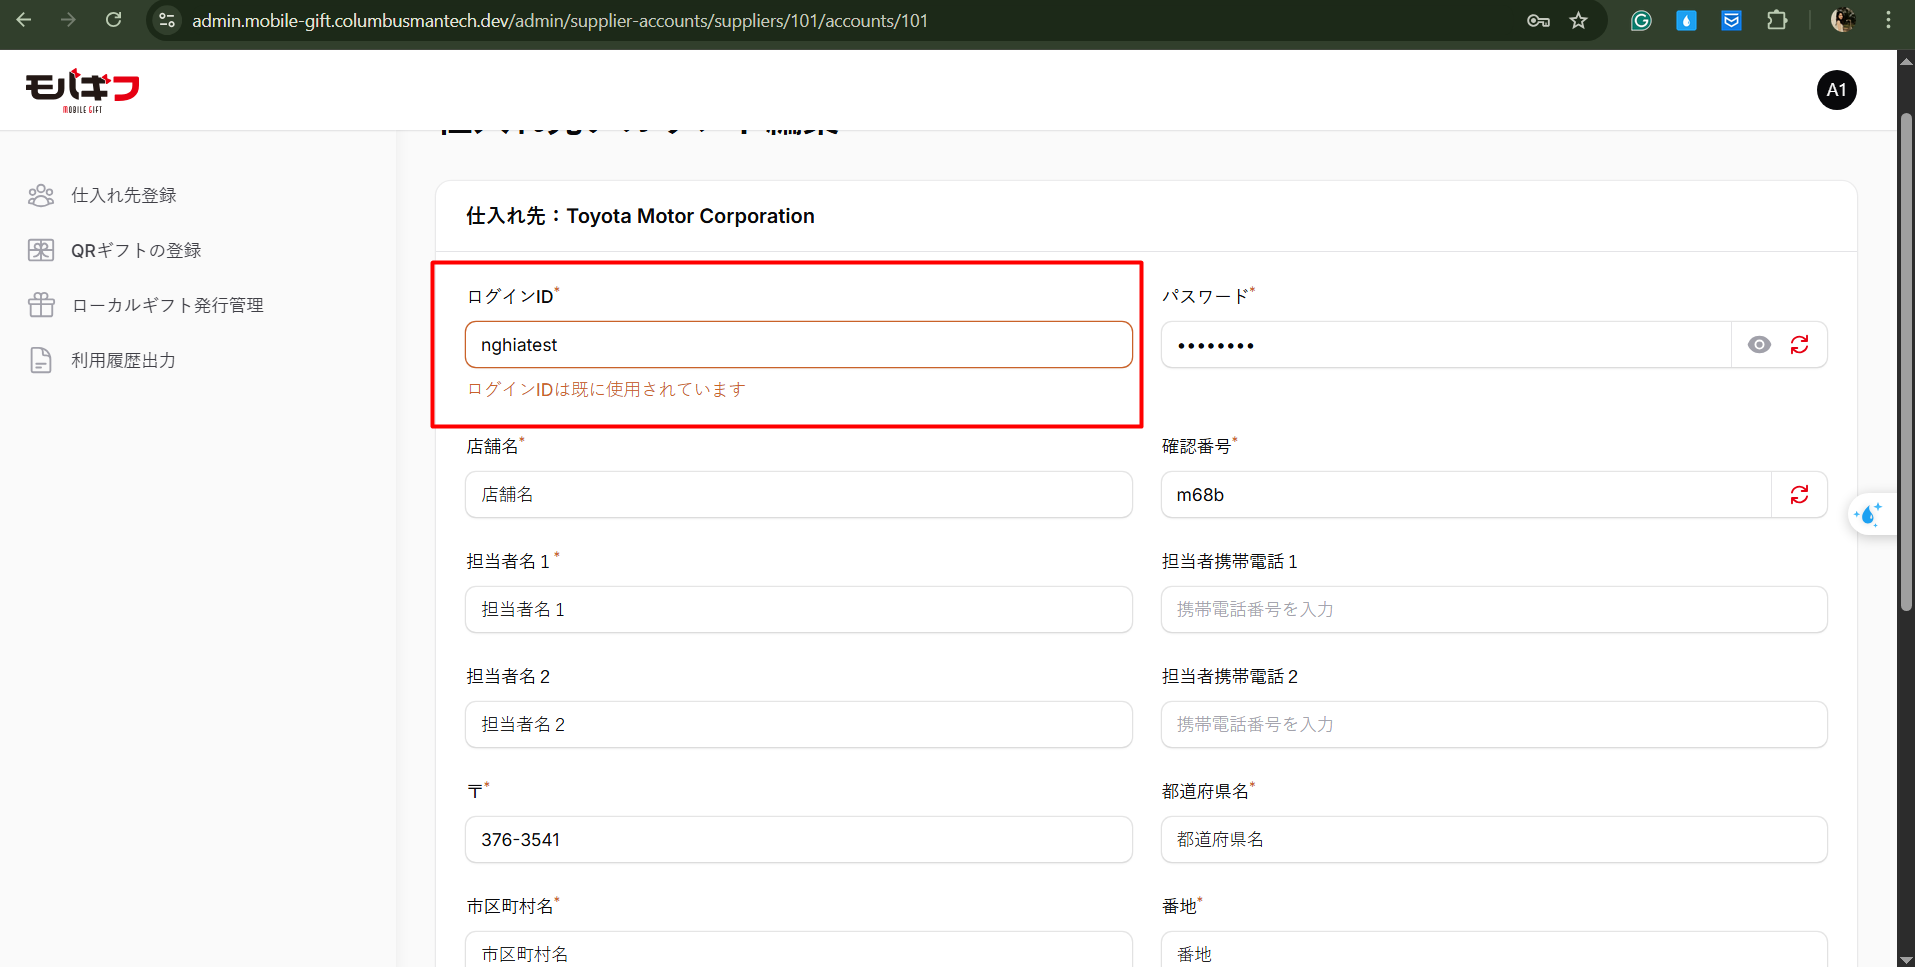Click the page vertical scrollbar

click(x=1906, y=360)
